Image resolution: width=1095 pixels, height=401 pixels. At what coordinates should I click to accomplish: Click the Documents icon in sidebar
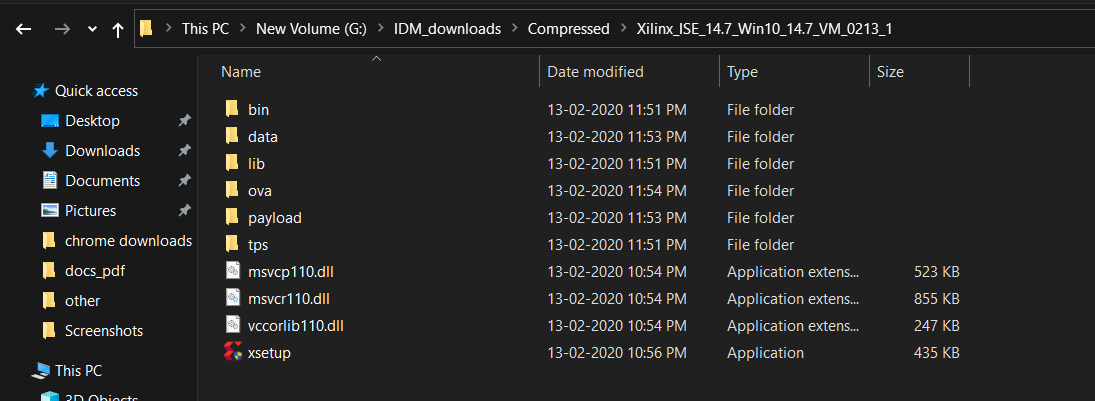[50, 180]
